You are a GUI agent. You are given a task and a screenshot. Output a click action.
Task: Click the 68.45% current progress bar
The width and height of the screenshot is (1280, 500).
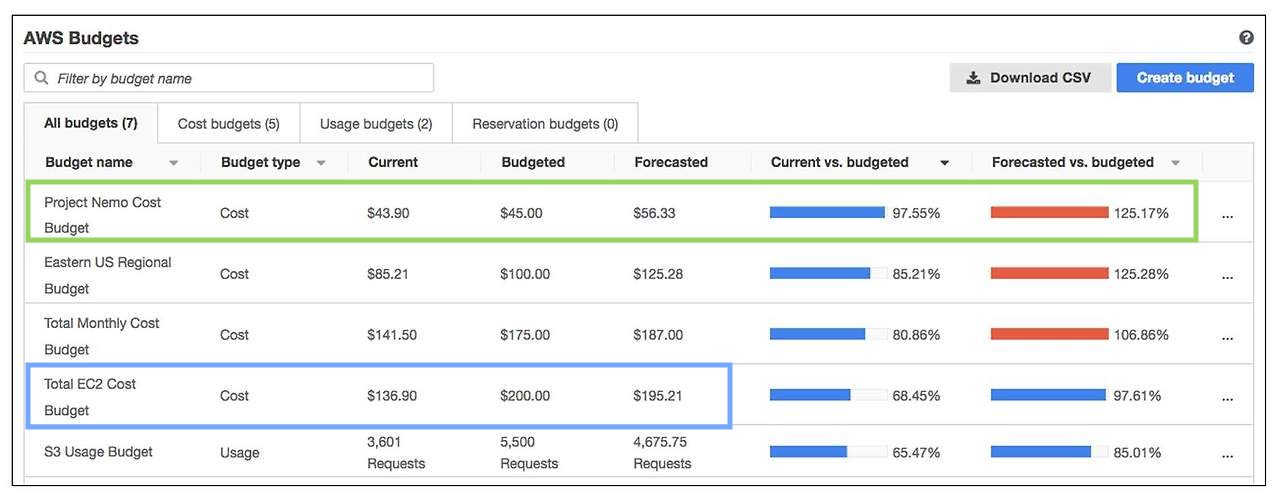click(828, 395)
